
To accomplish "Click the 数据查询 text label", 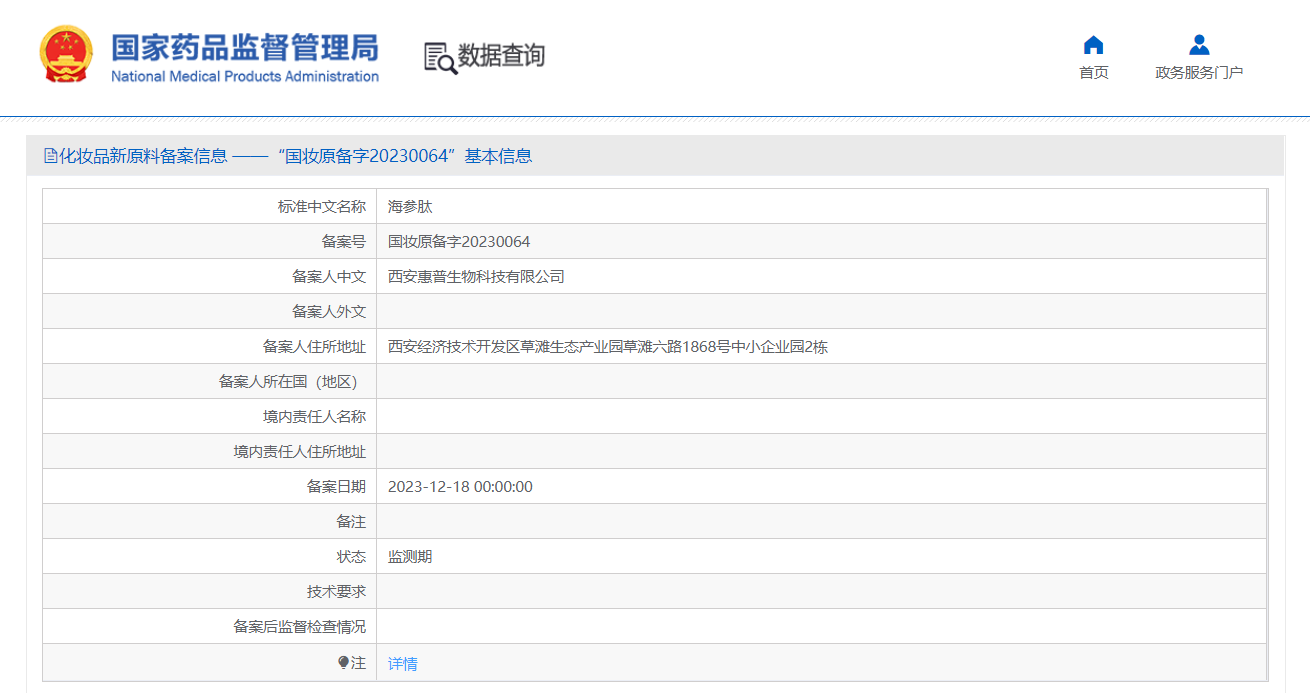I will [x=500, y=57].
